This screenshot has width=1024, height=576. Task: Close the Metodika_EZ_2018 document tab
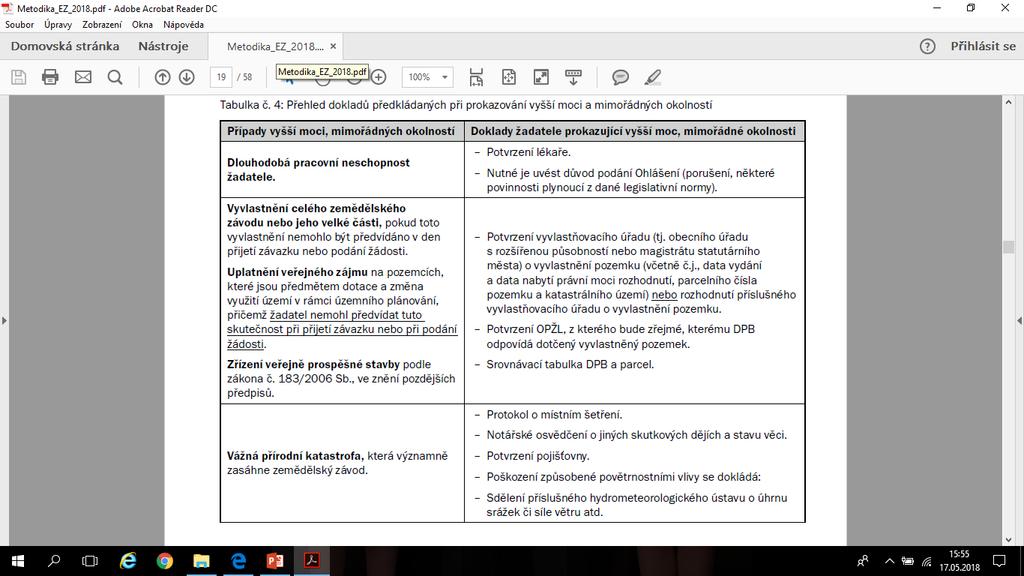(333, 46)
